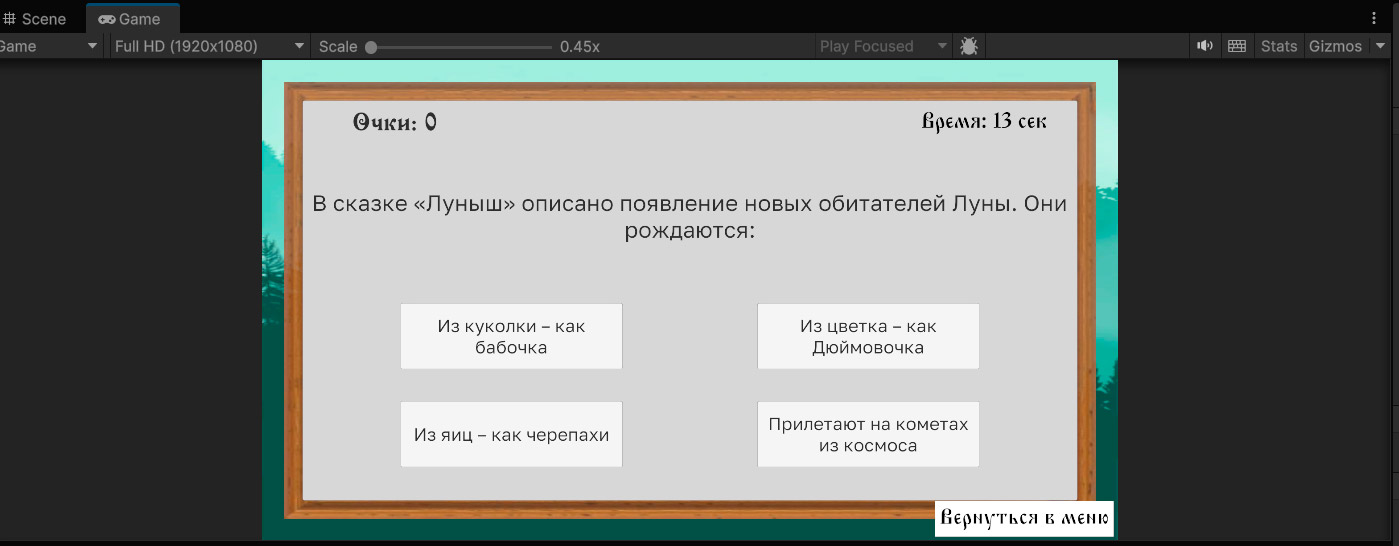Choose answer "Из куколки – как бабочка"
Viewport: 1399px width, 546px height.
tap(511, 337)
